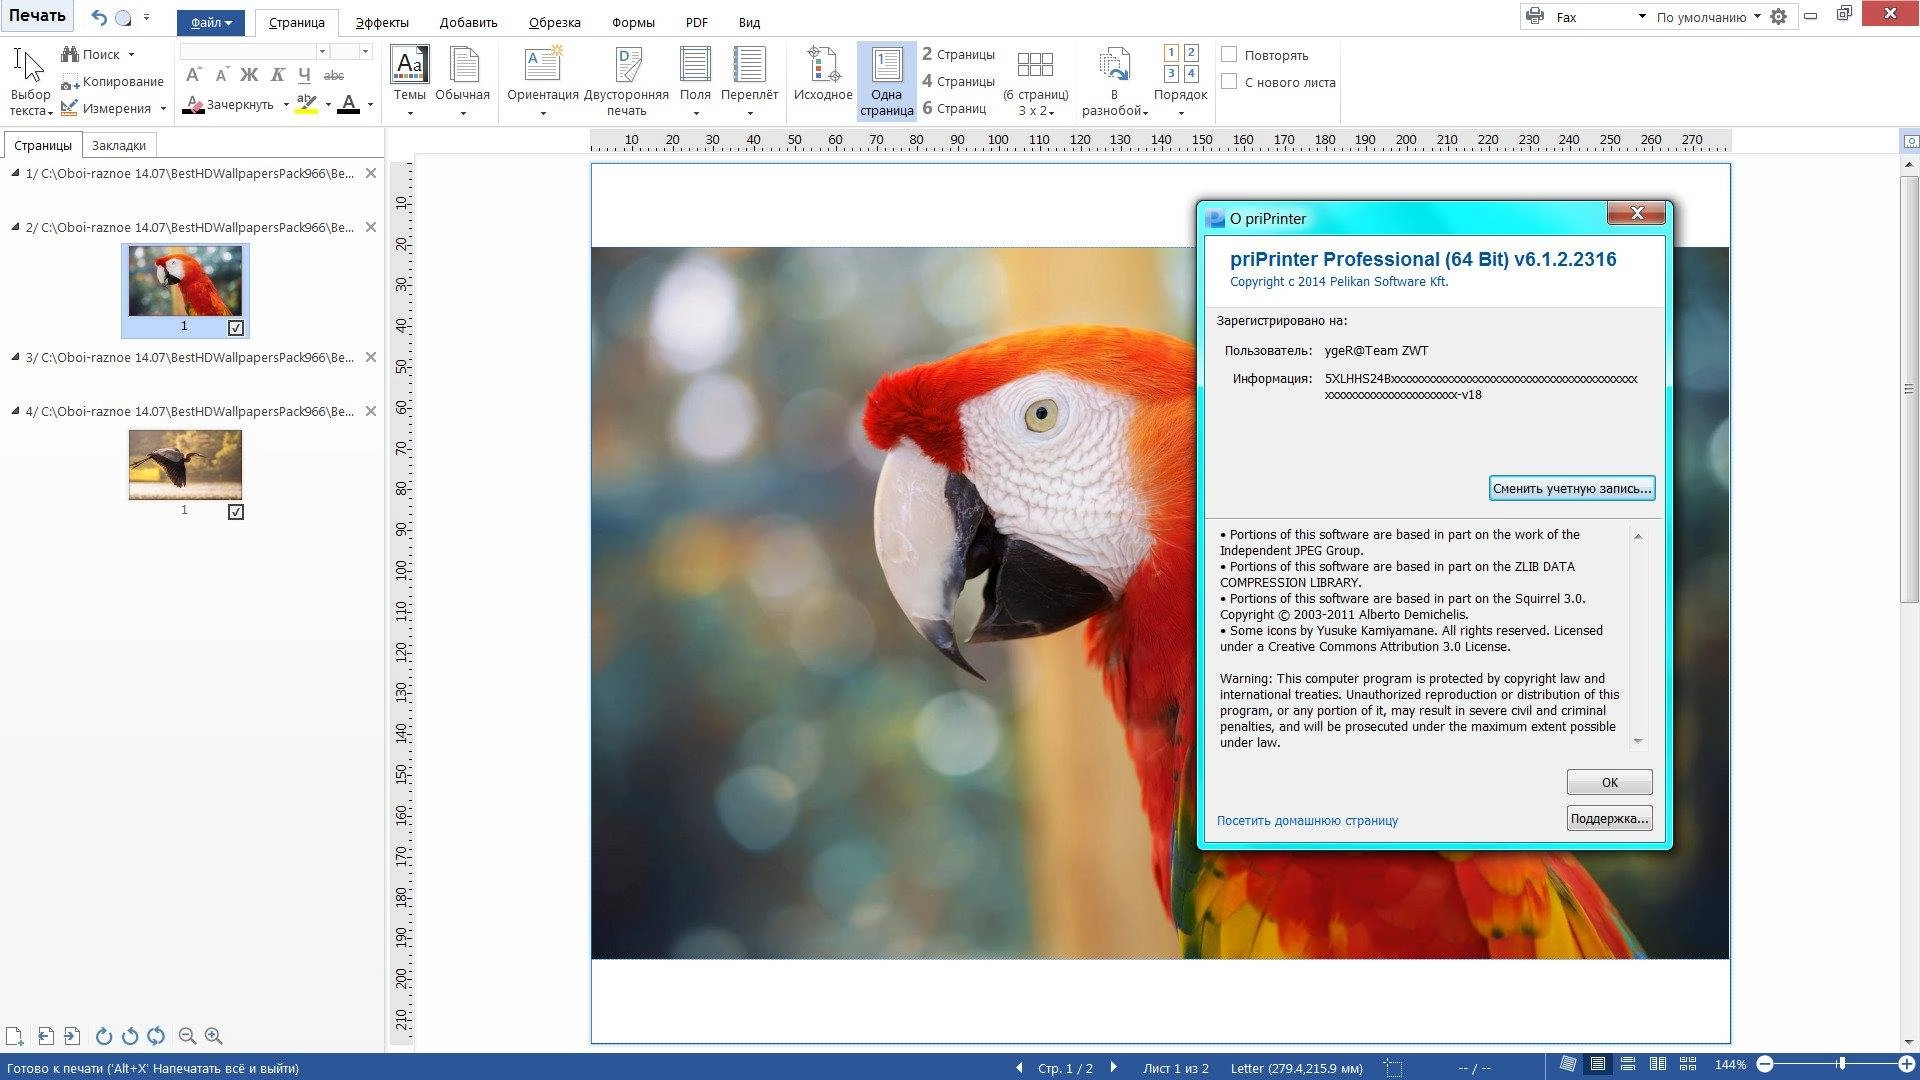Open the 3 x 2 custom layout dropdown

tap(1035, 82)
